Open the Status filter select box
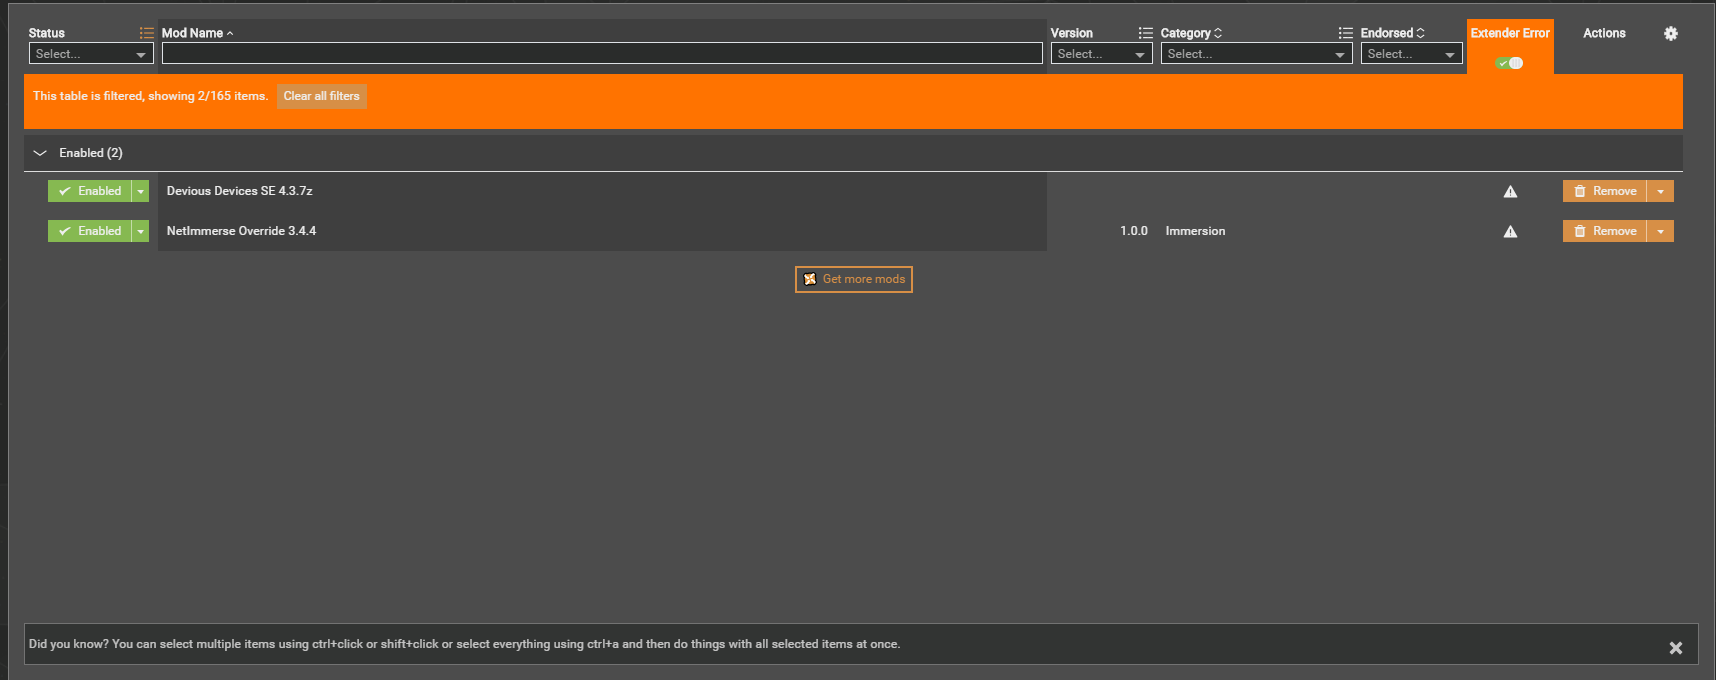This screenshot has width=1716, height=680. coord(91,54)
